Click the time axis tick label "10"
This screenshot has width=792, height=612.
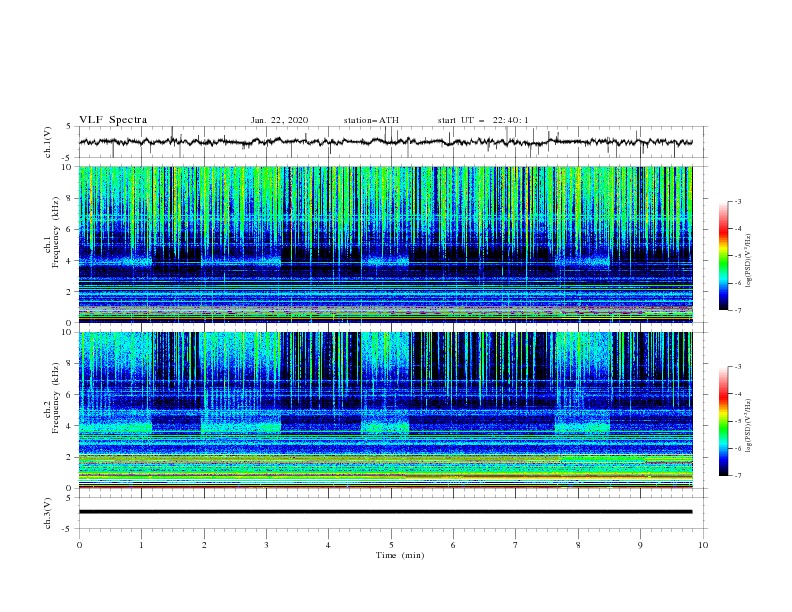[703, 545]
